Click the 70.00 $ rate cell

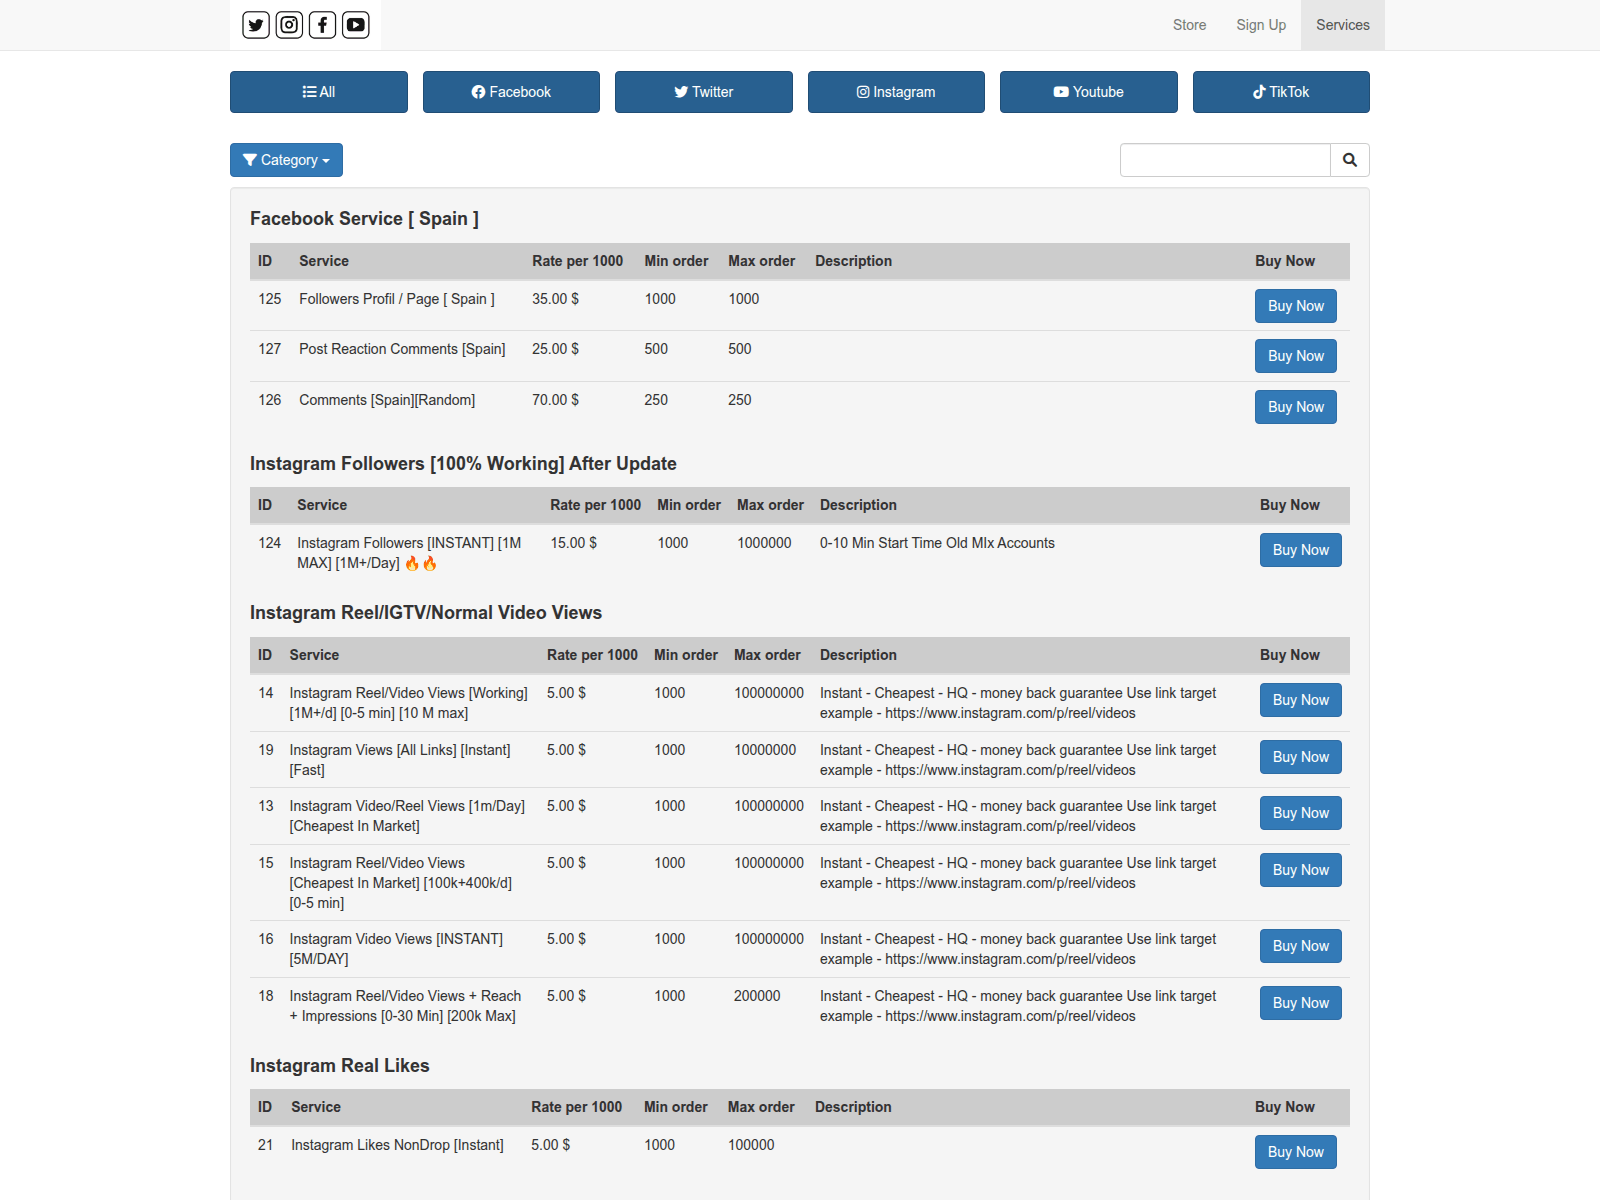555,400
